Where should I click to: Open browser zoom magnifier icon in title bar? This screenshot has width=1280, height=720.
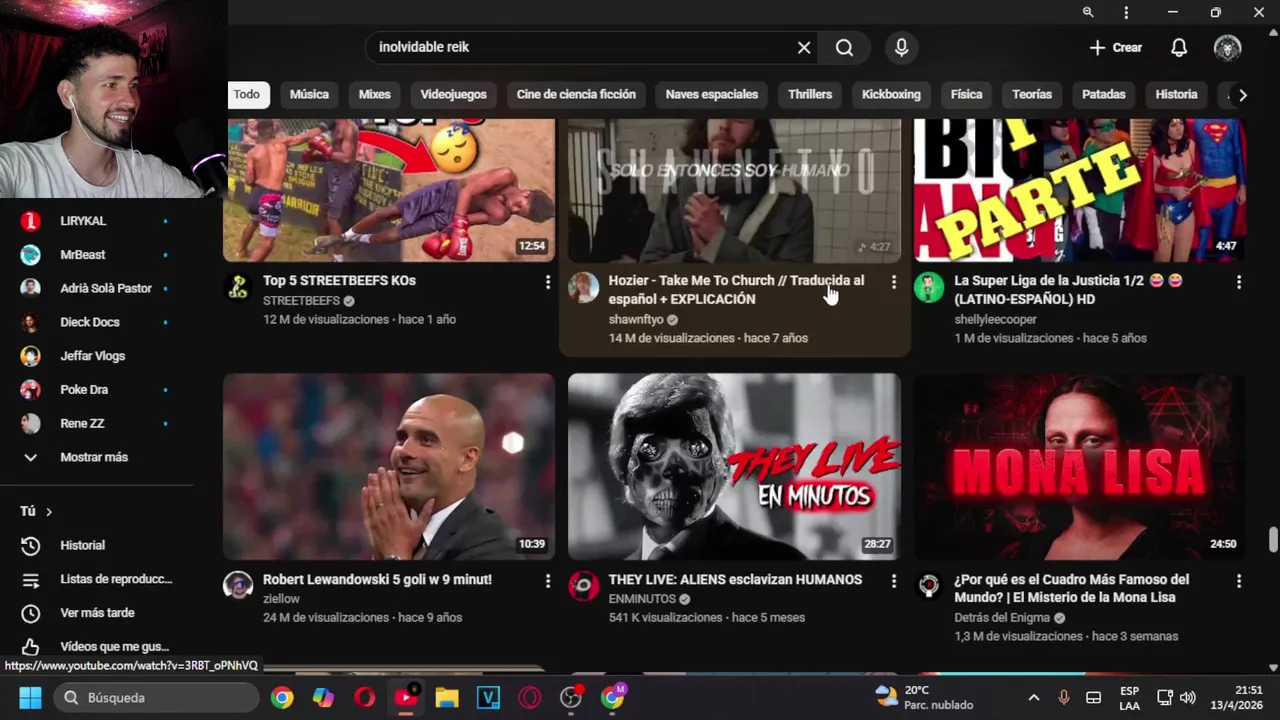(x=1088, y=12)
